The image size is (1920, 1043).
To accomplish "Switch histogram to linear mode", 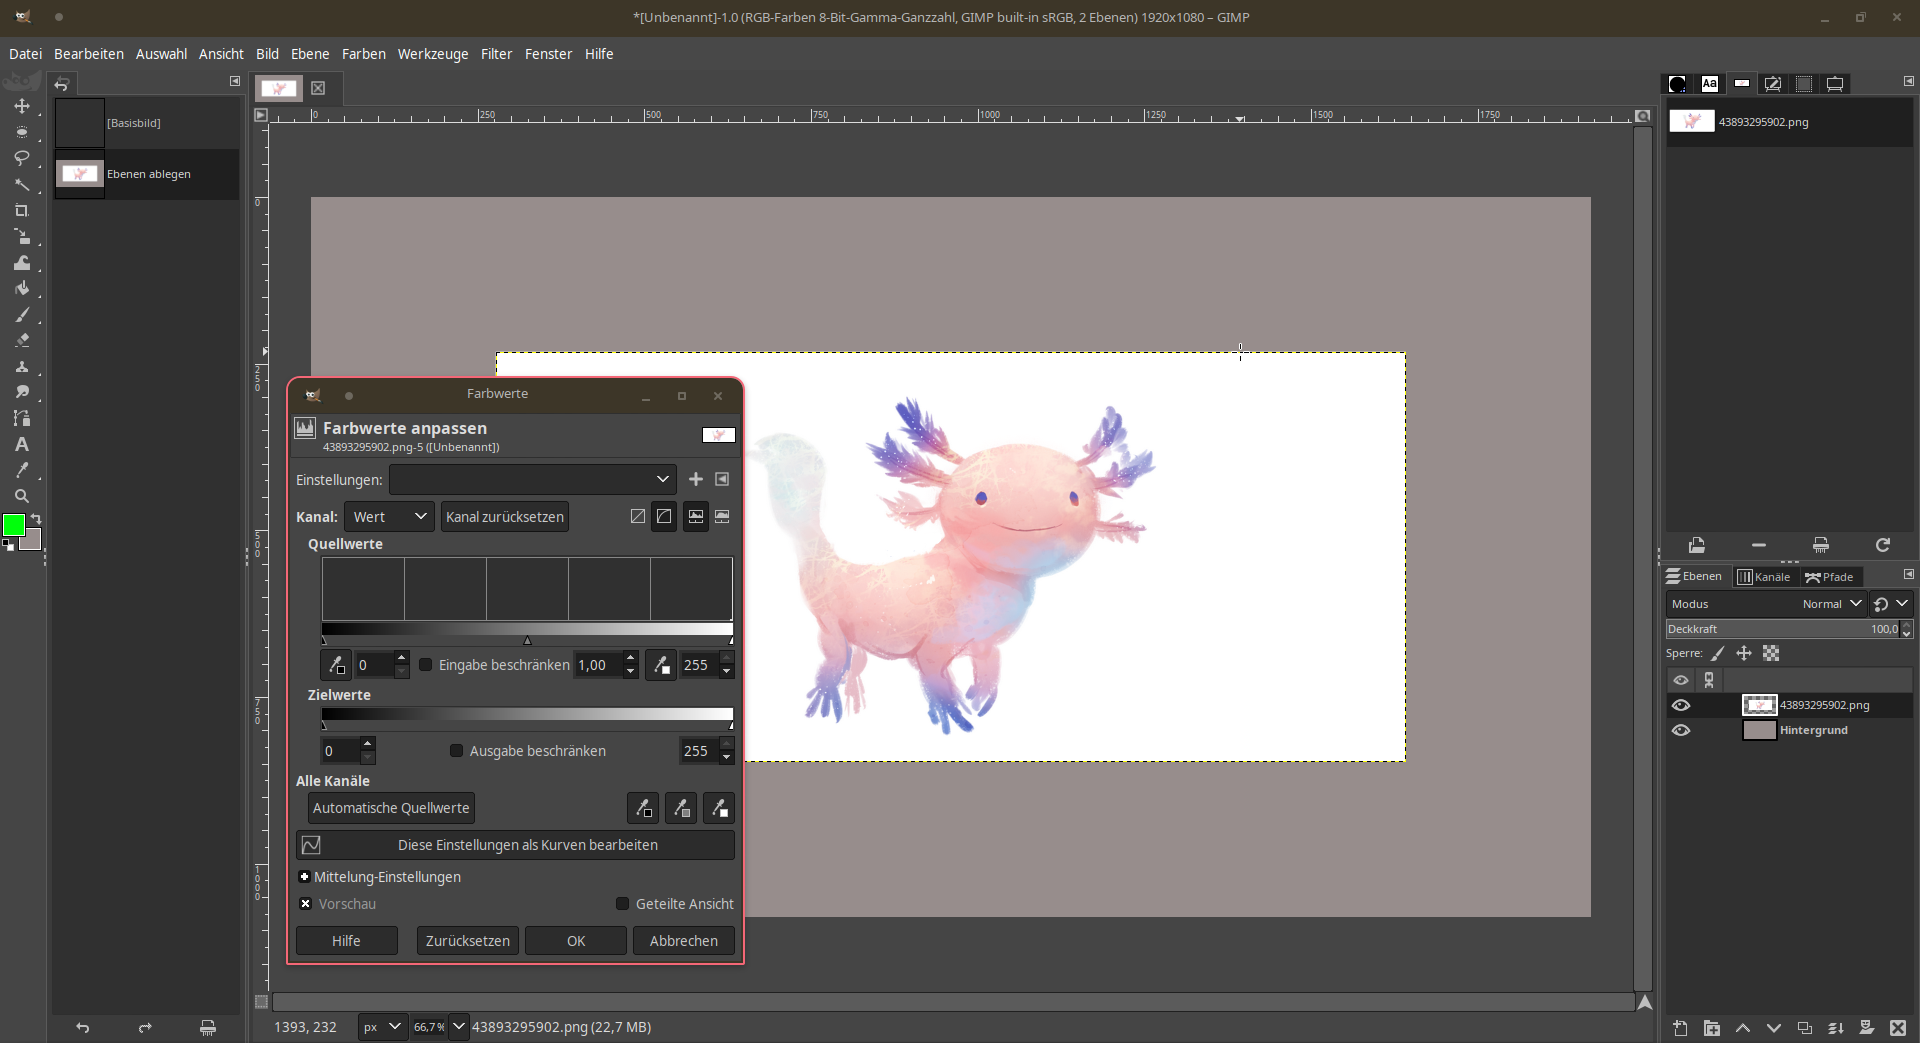I will click(x=696, y=517).
